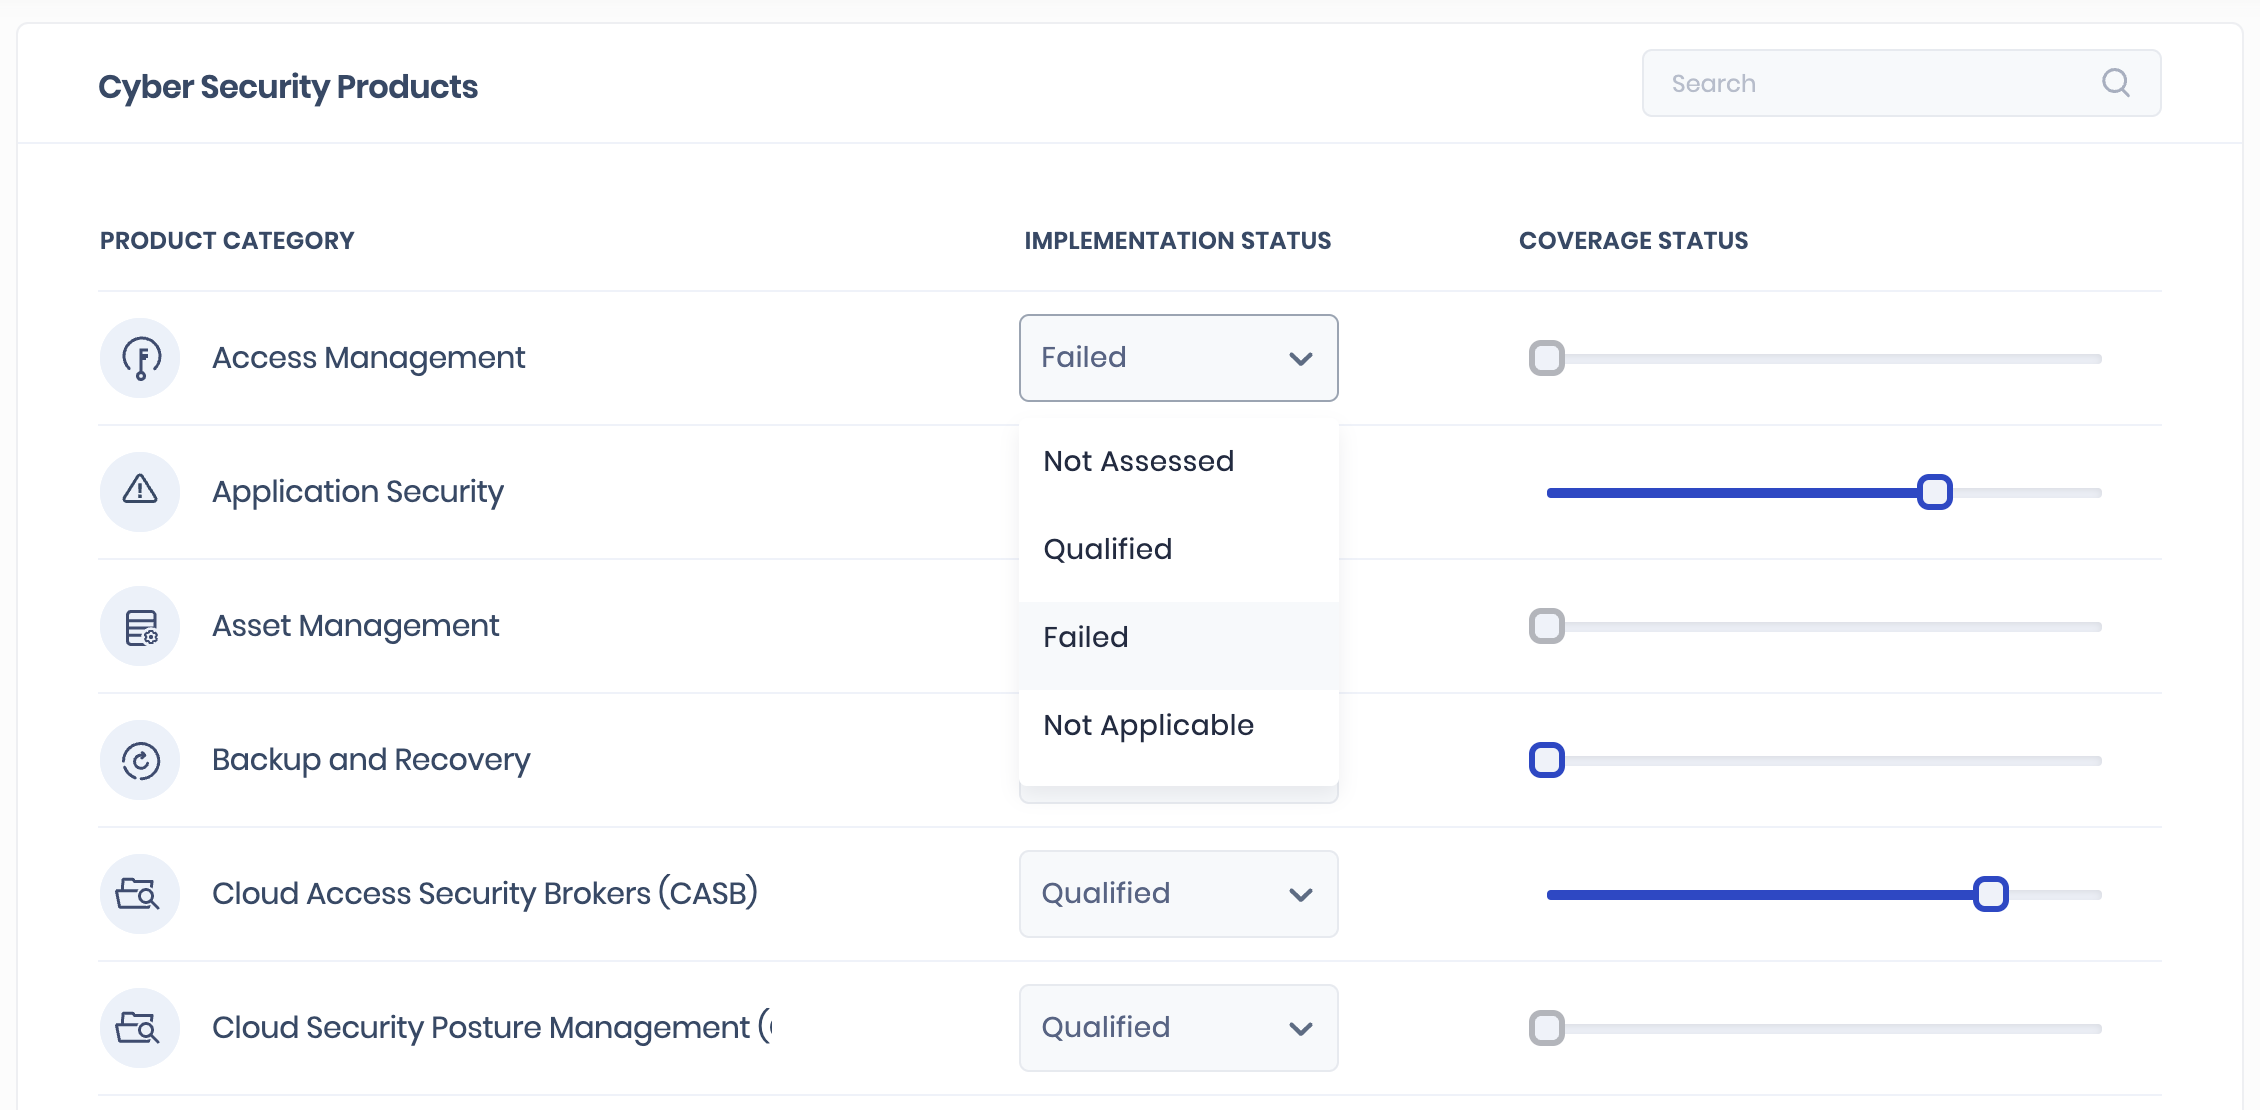Image resolution: width=2260 pixels, height=1110 pixels.
Task: Open Cloud Security Posture Management status dropdown
Action: pos(1178,1028)
